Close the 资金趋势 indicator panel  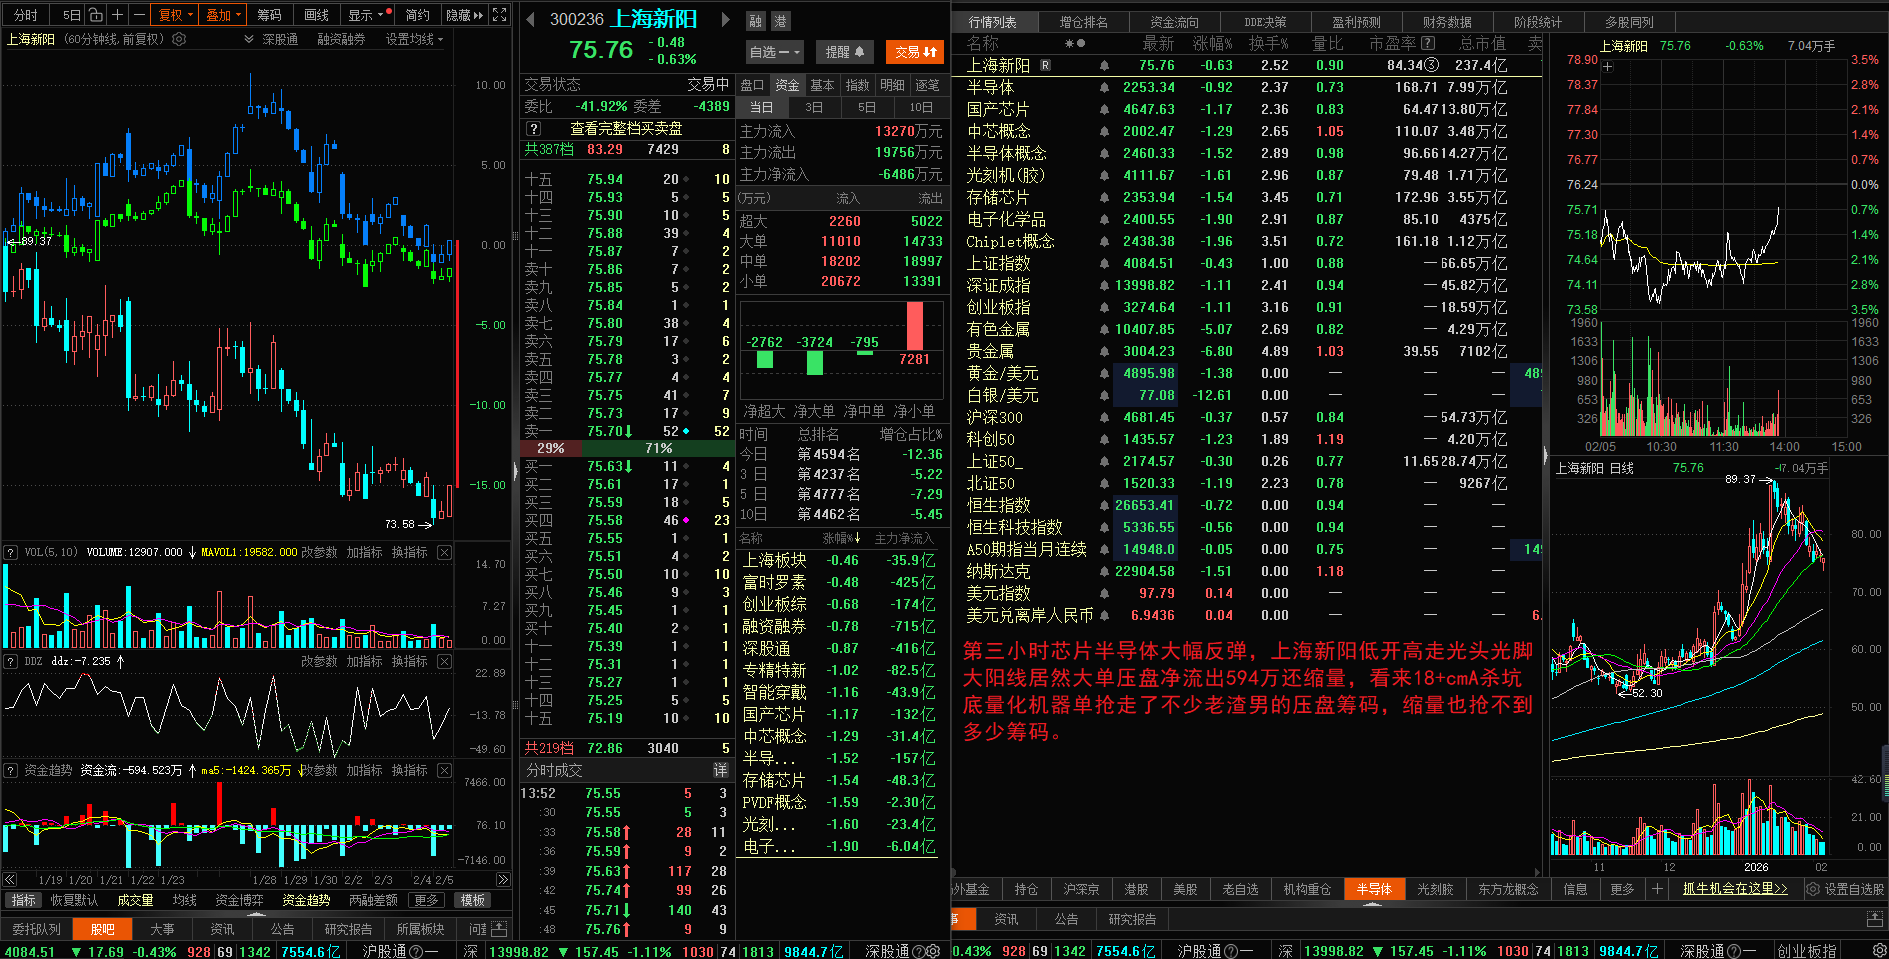pos(445,770)
